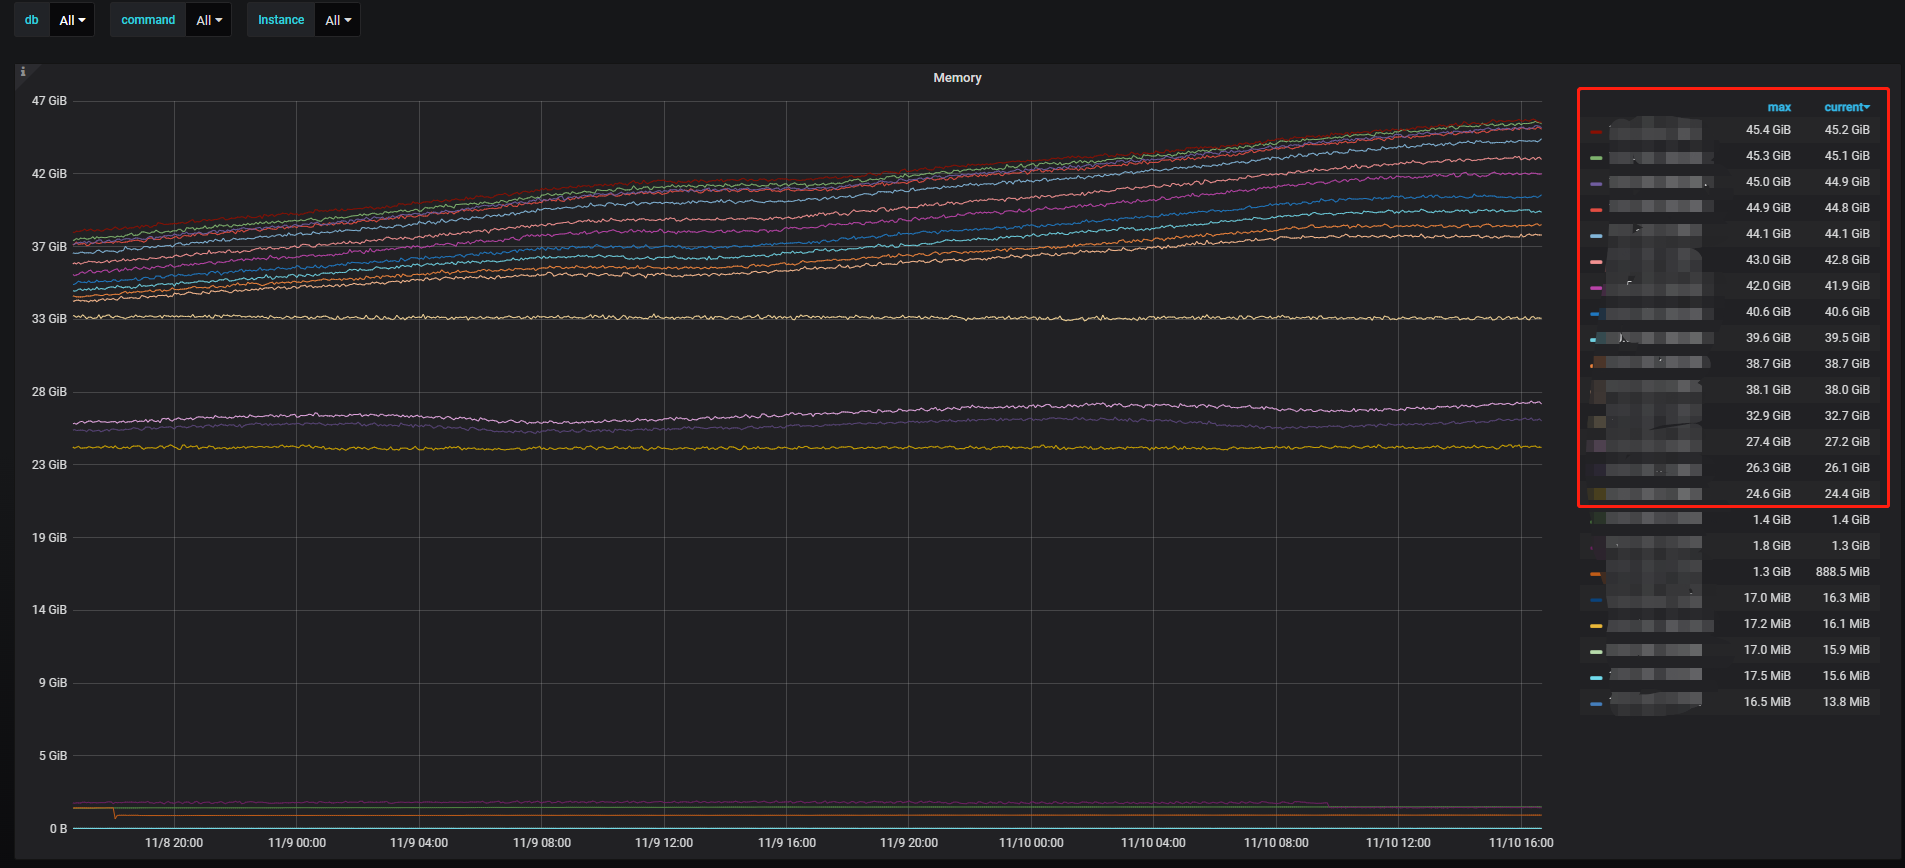1905x868 pixels.
Task: Click purple swatch of 44.9 GiB series
Action: pos(1596,183)
